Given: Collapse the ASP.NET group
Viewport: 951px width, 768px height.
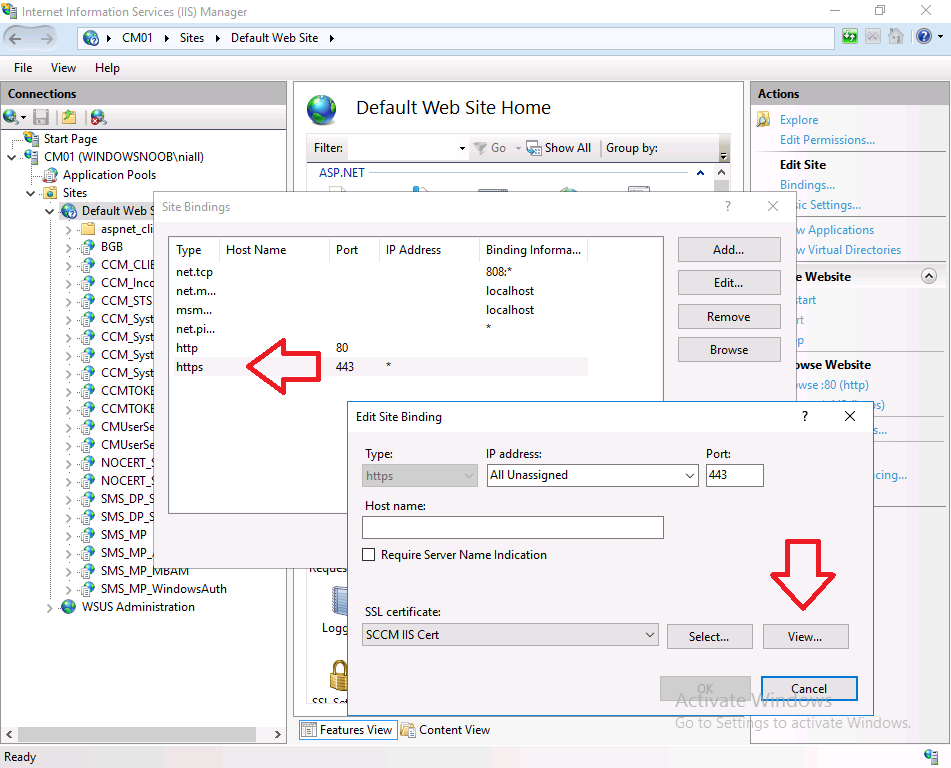Looking at the screenshot, I should [701, 173].
